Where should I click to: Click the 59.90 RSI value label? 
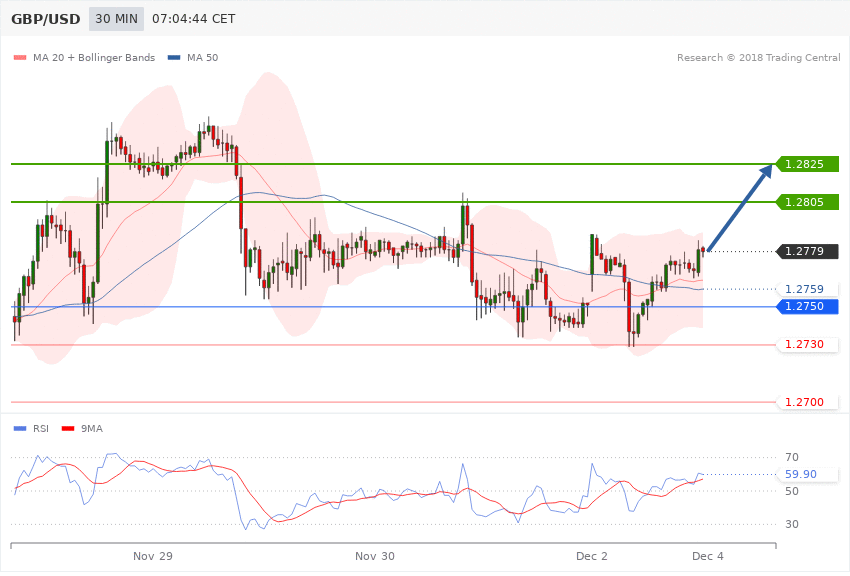tap(807, 474)
